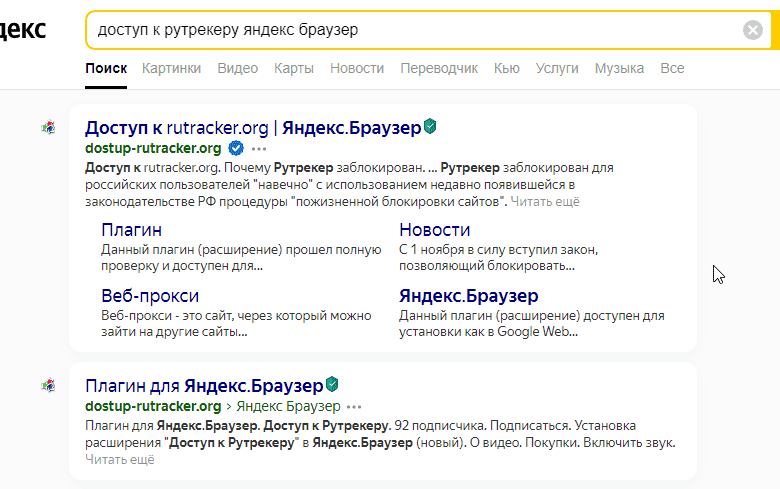This screenshot has width=780, height=489.
Task: Click green shield badge on first result title
Action: click(430, 127)
